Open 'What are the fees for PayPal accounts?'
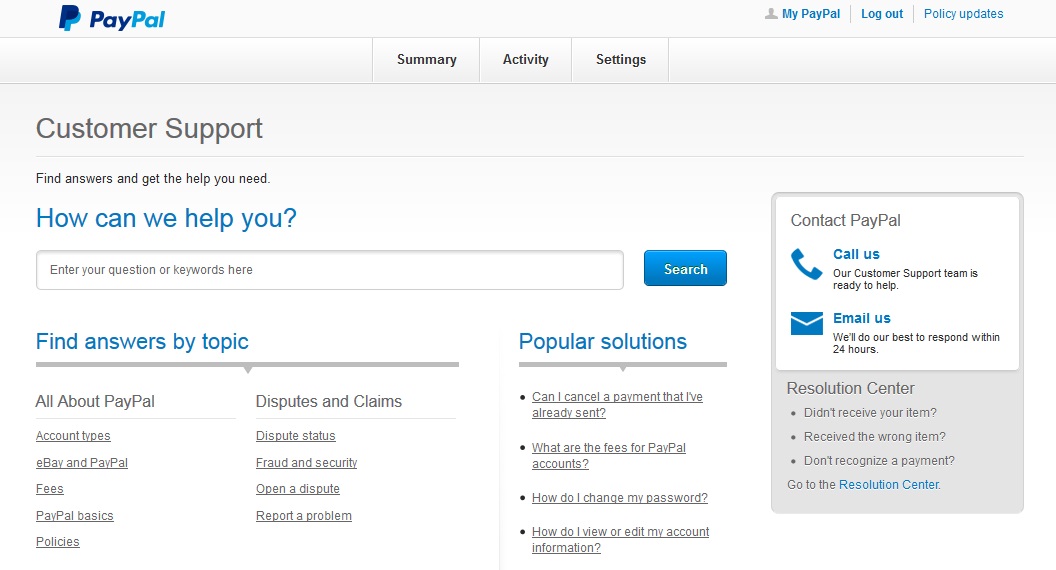The image size is (1056, 570). point(609,456)
